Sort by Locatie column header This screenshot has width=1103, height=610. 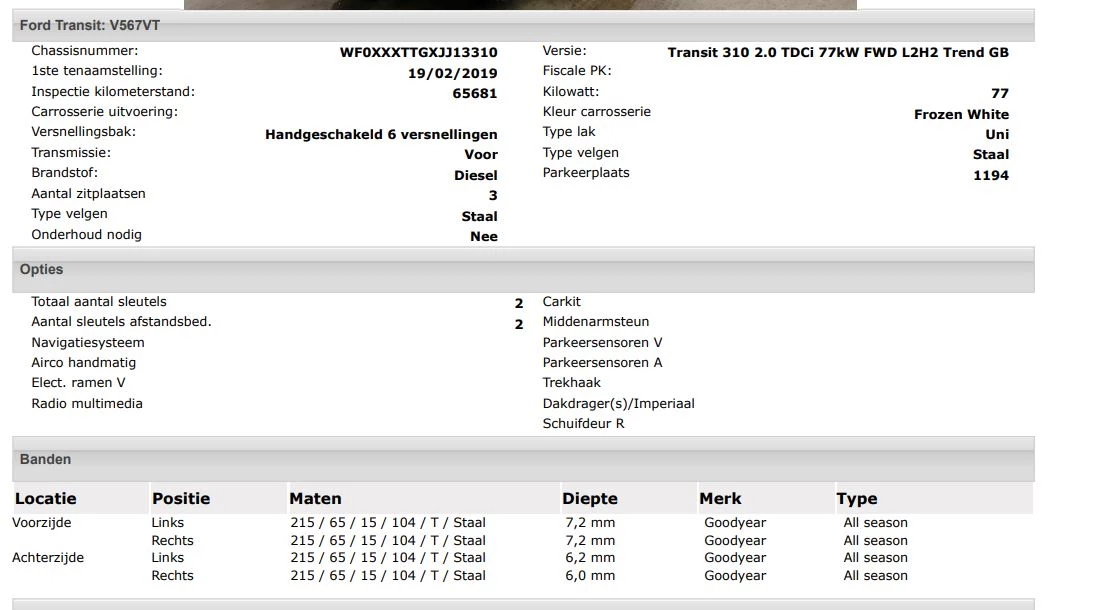click(x=45, y=498)
